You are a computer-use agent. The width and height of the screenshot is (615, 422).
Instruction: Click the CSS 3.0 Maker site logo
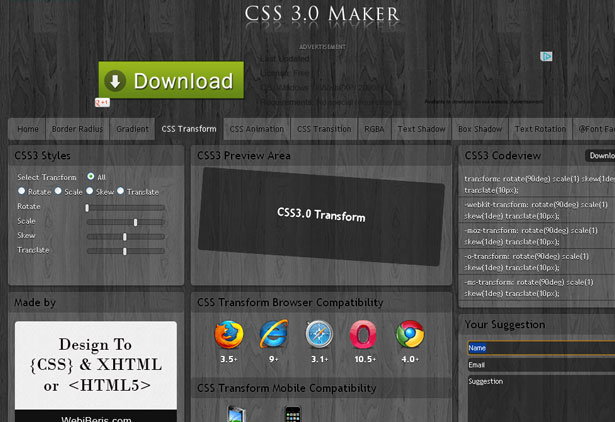(x=322, y=14)
